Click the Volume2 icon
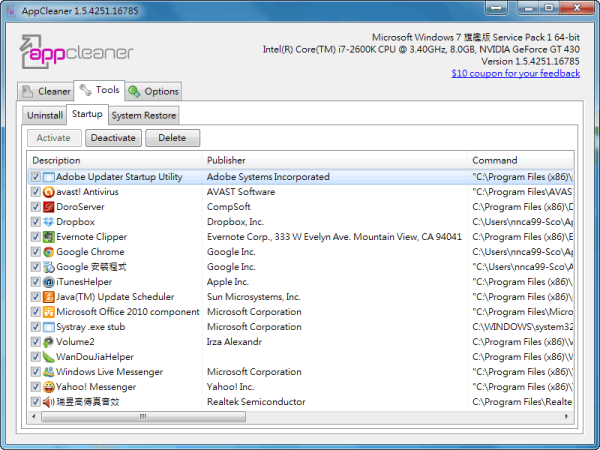Image resolution: width=600 pixels, height=450 pixels. pyautogui.click(x=49, y=342)
